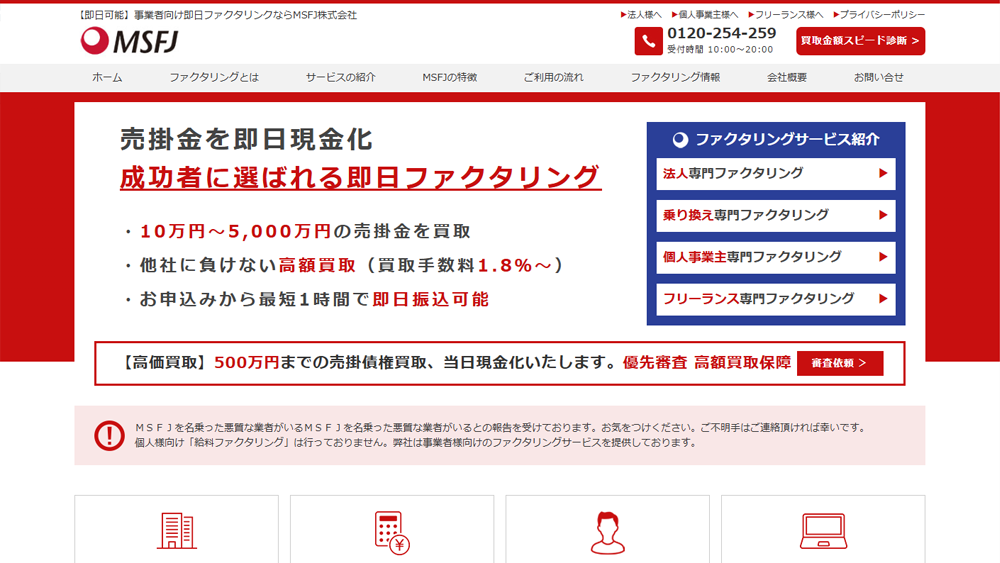
Task: Click the 法人様へ top link
Action: click(x=642, y=14)
